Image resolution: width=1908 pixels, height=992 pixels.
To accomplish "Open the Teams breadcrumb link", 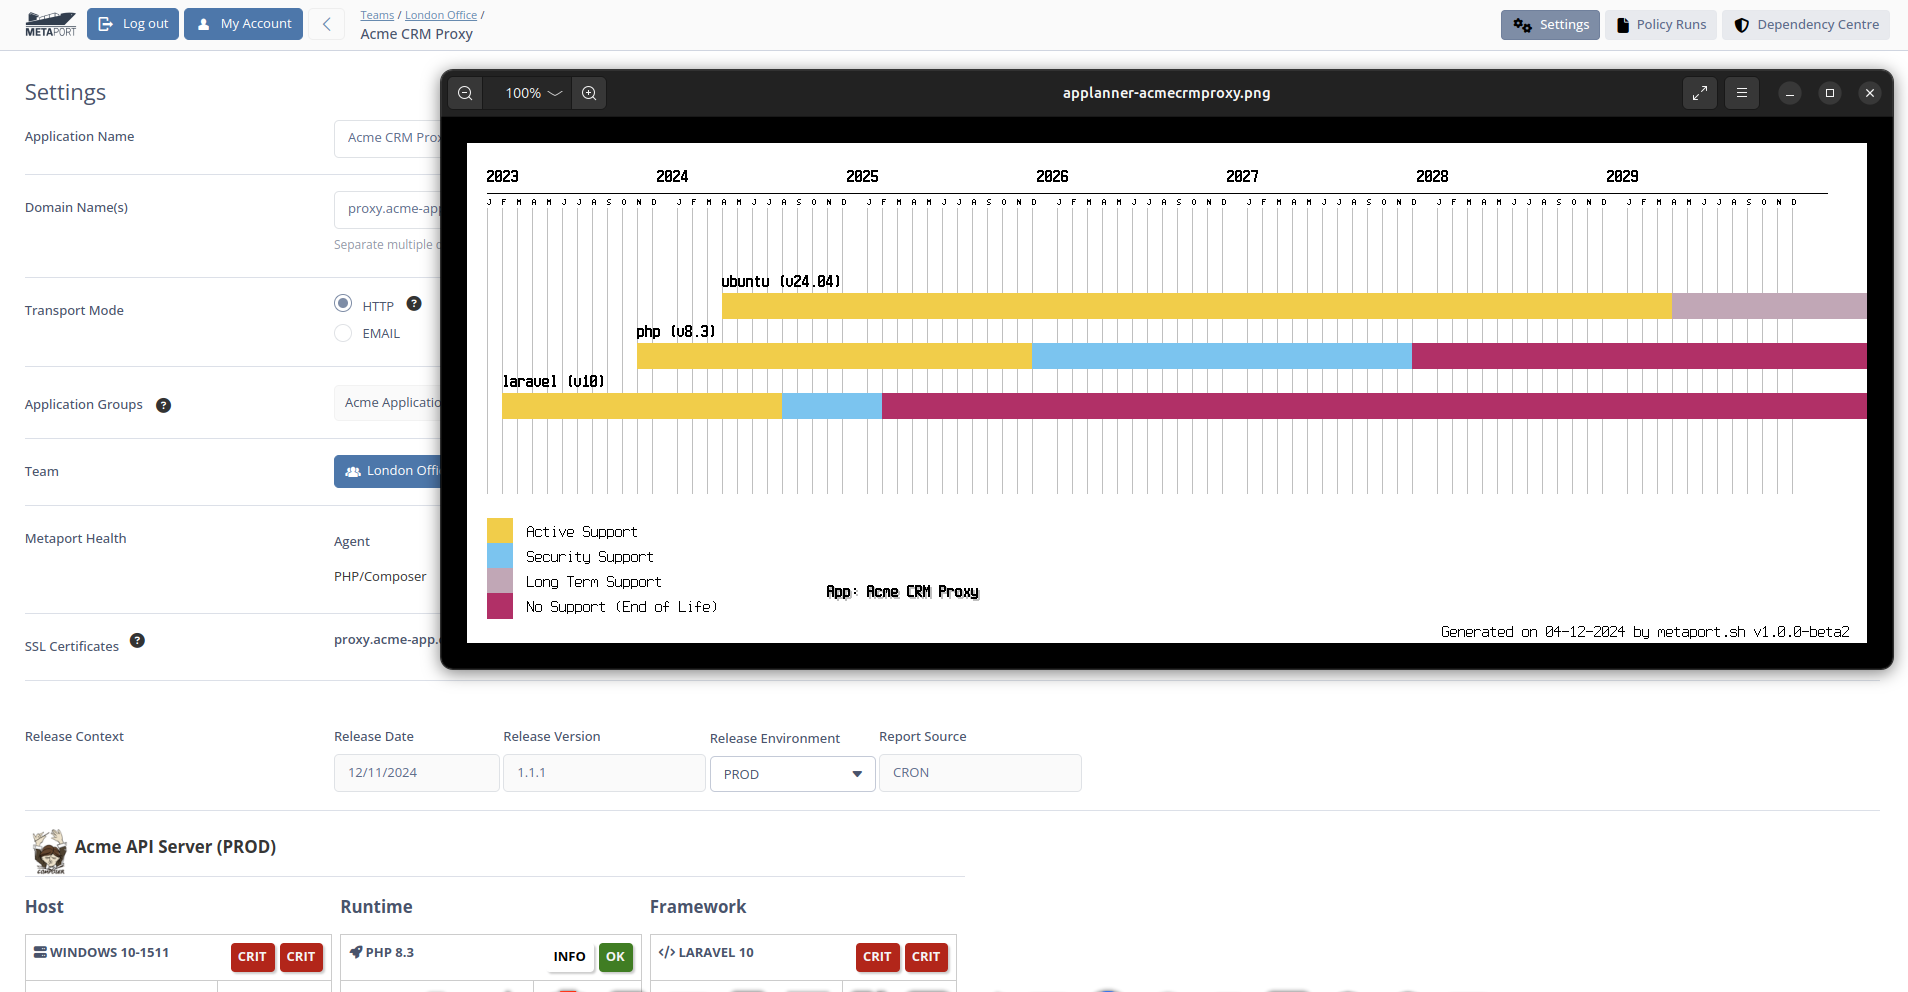I will (x=377, y=15).
